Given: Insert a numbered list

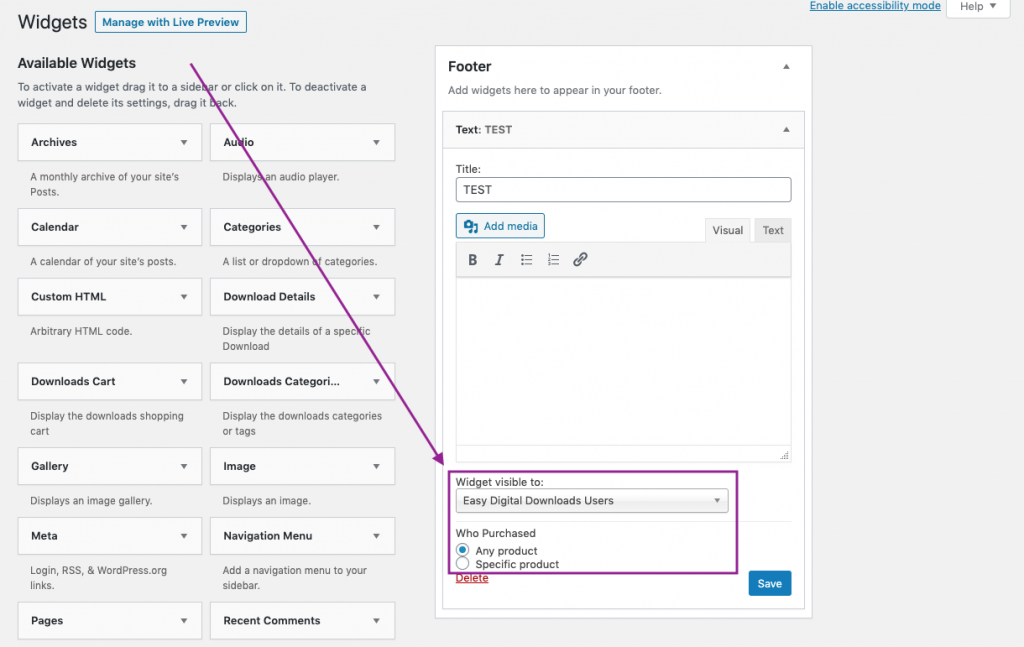Looking at the screenshot, I should (x=553, y=259).
